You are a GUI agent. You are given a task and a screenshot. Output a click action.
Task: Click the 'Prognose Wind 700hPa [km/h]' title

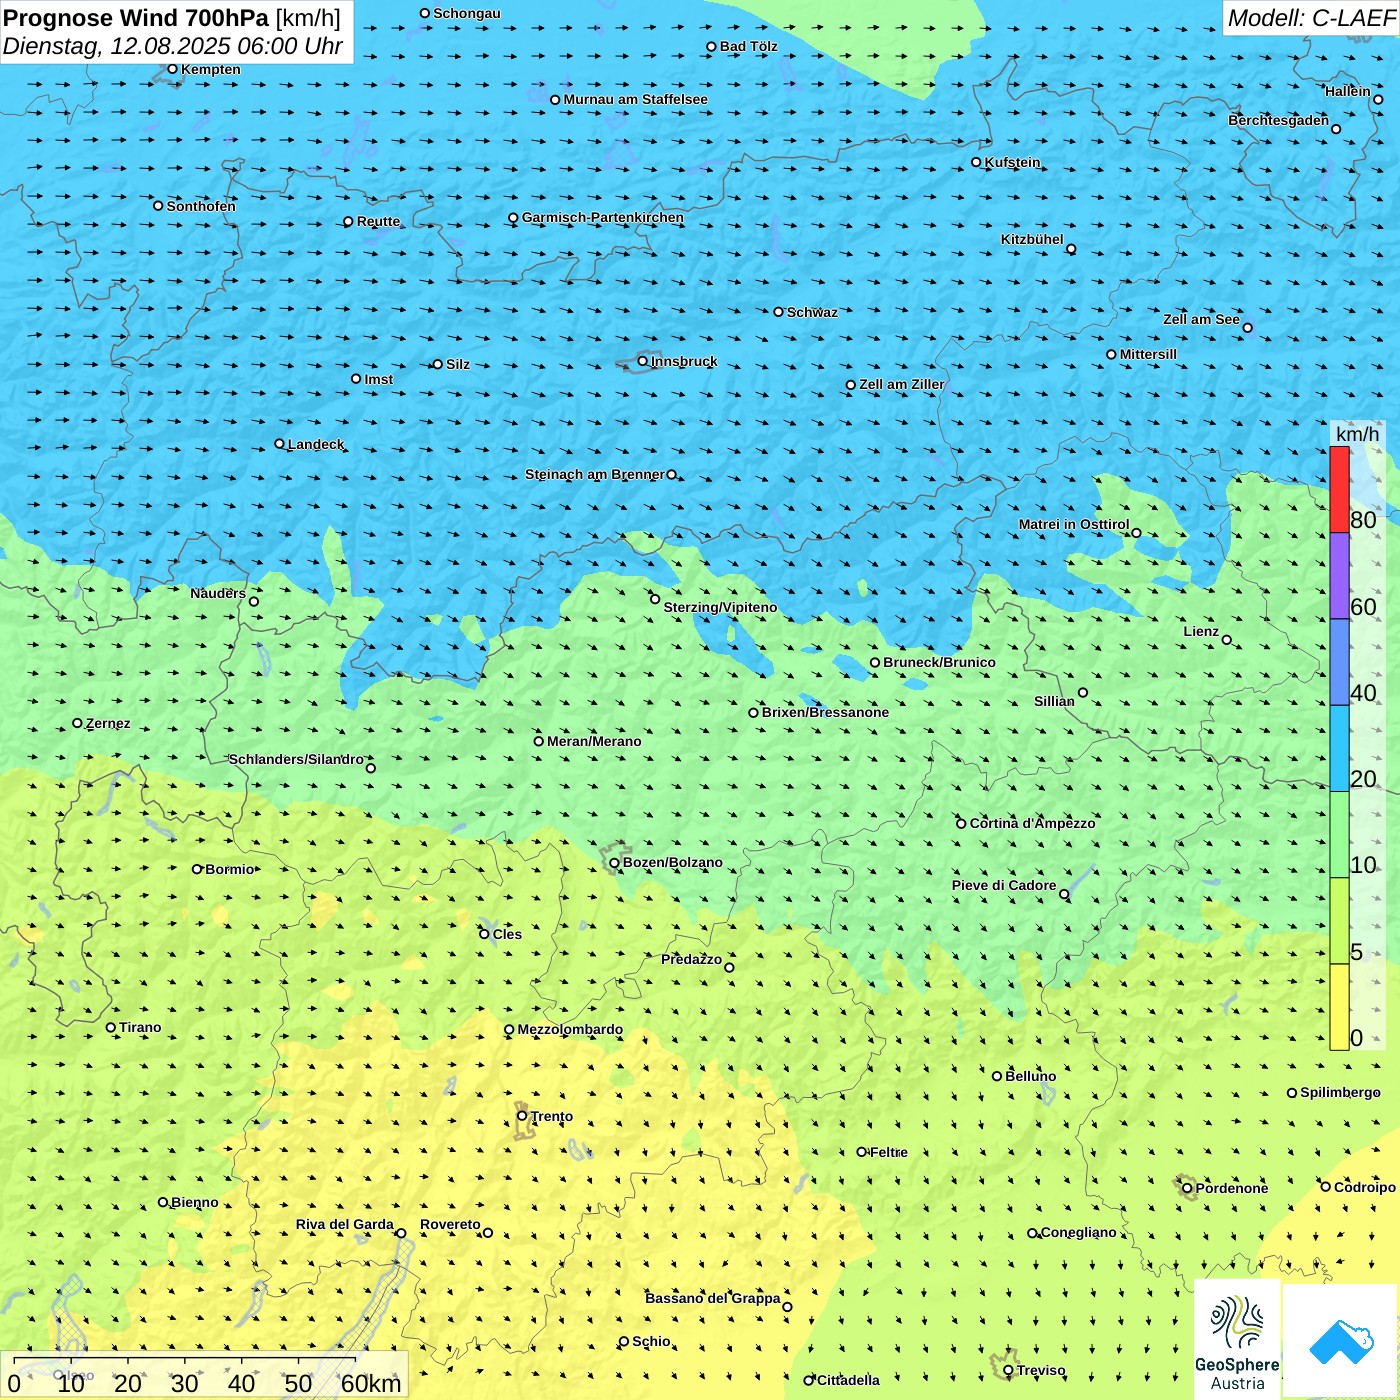pyautogui.click(x=172, y=18)
